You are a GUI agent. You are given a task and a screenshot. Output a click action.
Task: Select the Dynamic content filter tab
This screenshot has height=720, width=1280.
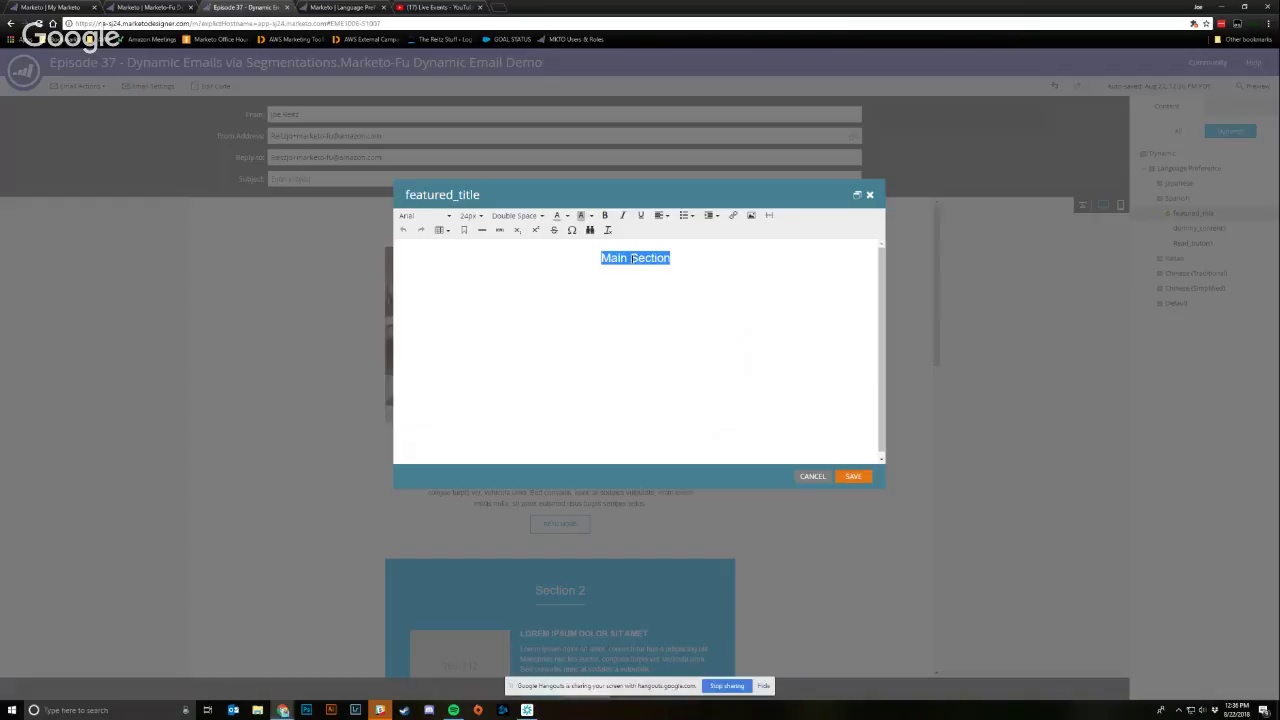(x=1230, y=131)
